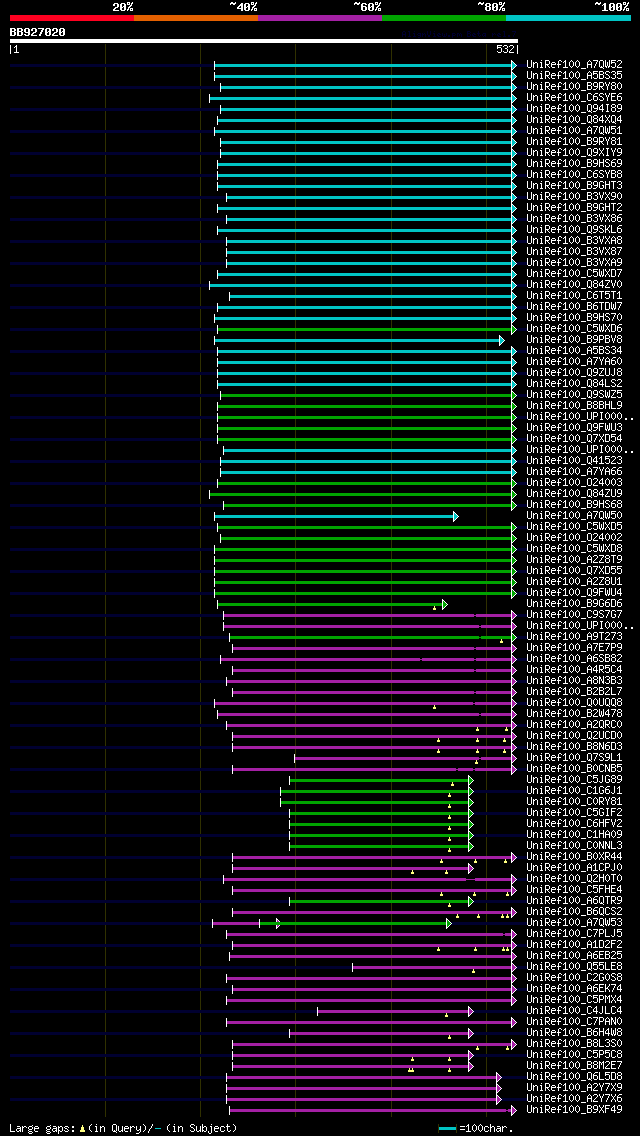Click the purple alignment bar for UniRef100_Q6L5D8
This screenshot has height=1136, width=640.
pyautogui.click(x=364, y=1077)
